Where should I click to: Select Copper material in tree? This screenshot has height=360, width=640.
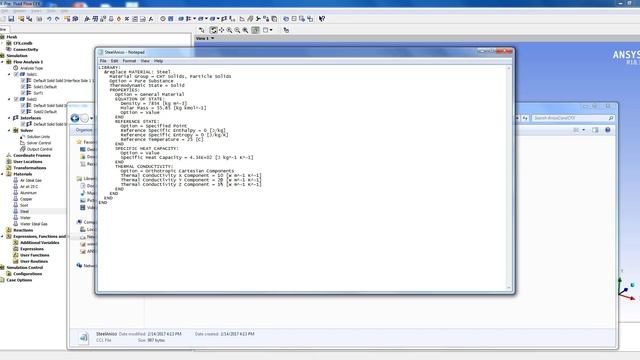pos(26,199)
